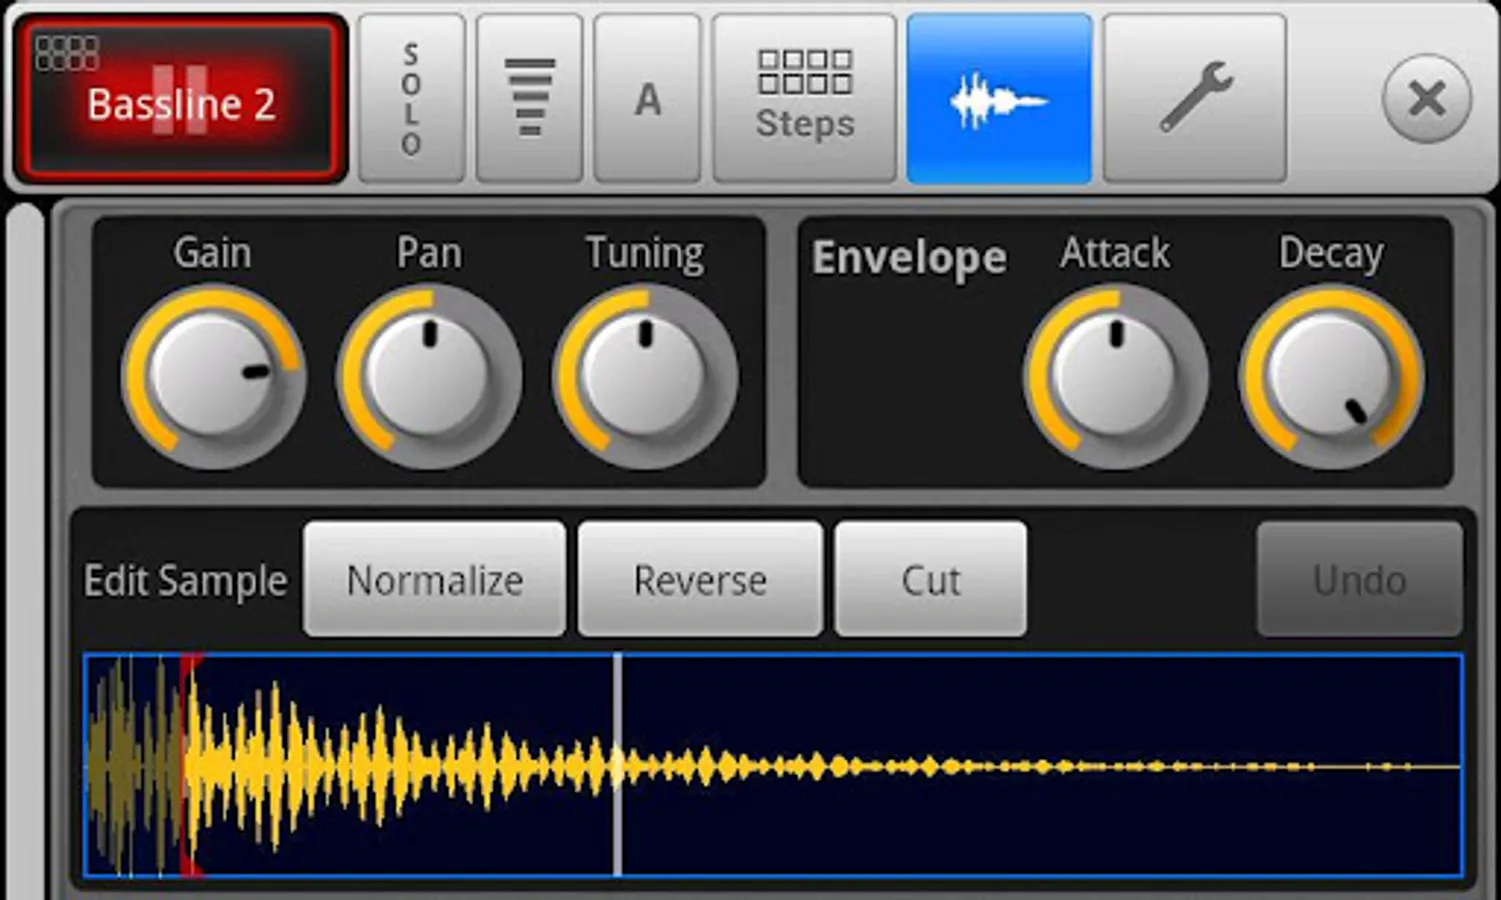Click the red start marker on the waveform
Viewport: 1501px width, 900px height.
tap(187, 766)
